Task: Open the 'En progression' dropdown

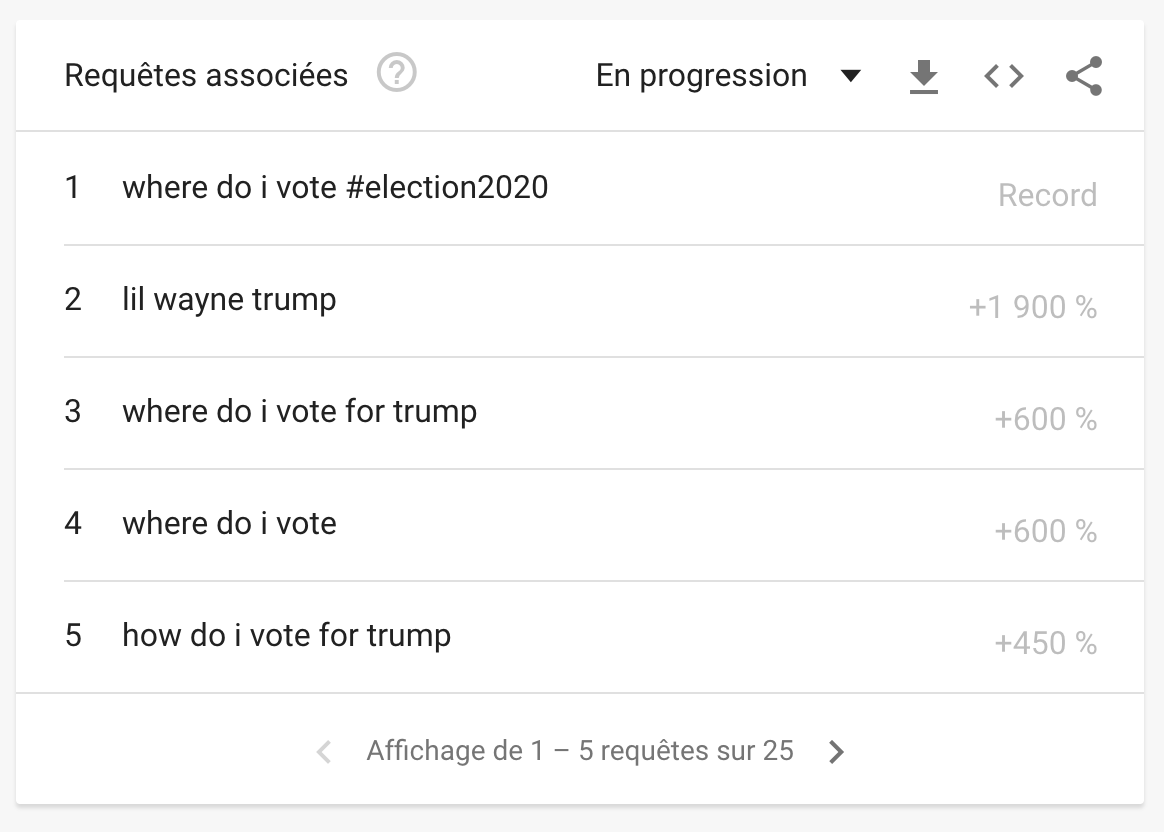Action: (x=702, y=76)
